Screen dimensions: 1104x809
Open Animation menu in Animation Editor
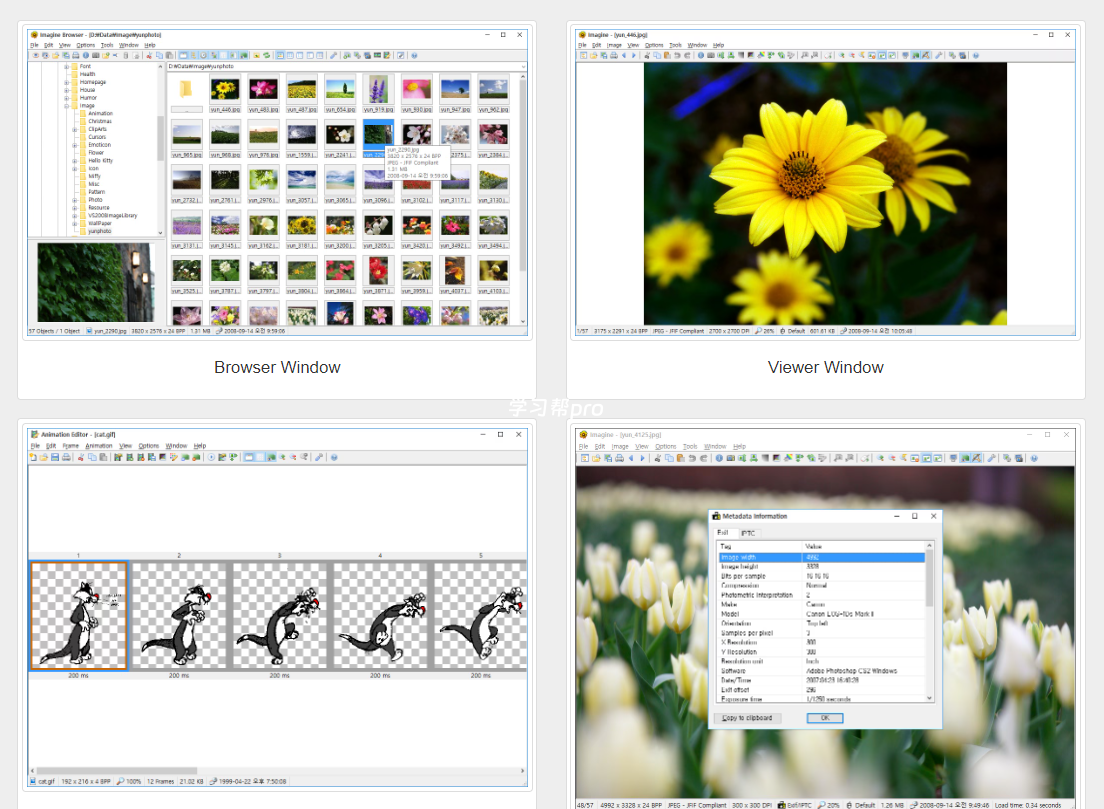[x=99, y=446]
